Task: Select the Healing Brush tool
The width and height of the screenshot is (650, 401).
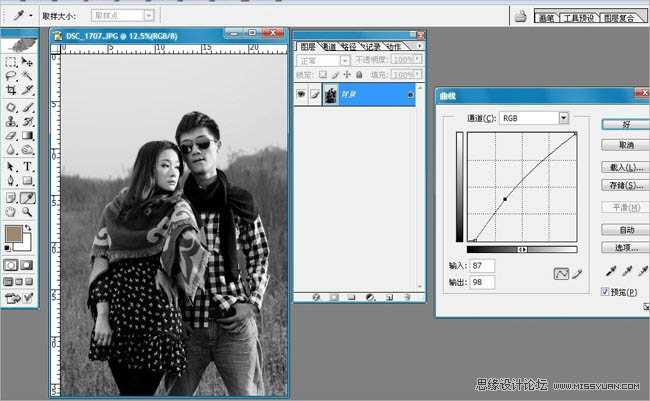Action: point(11,108)
